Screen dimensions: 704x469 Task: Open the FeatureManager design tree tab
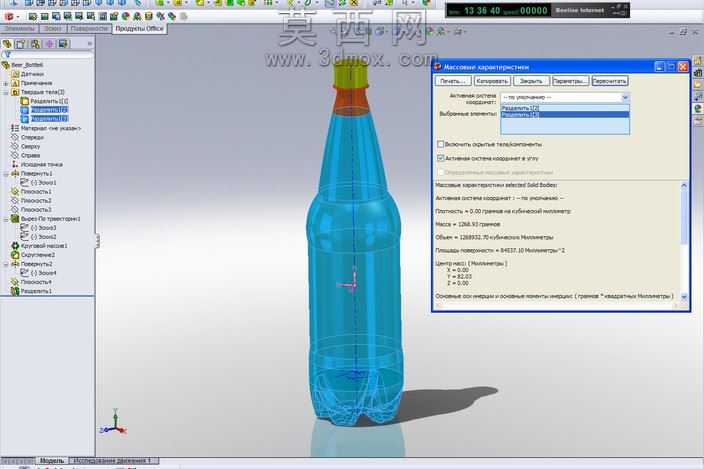7,44
